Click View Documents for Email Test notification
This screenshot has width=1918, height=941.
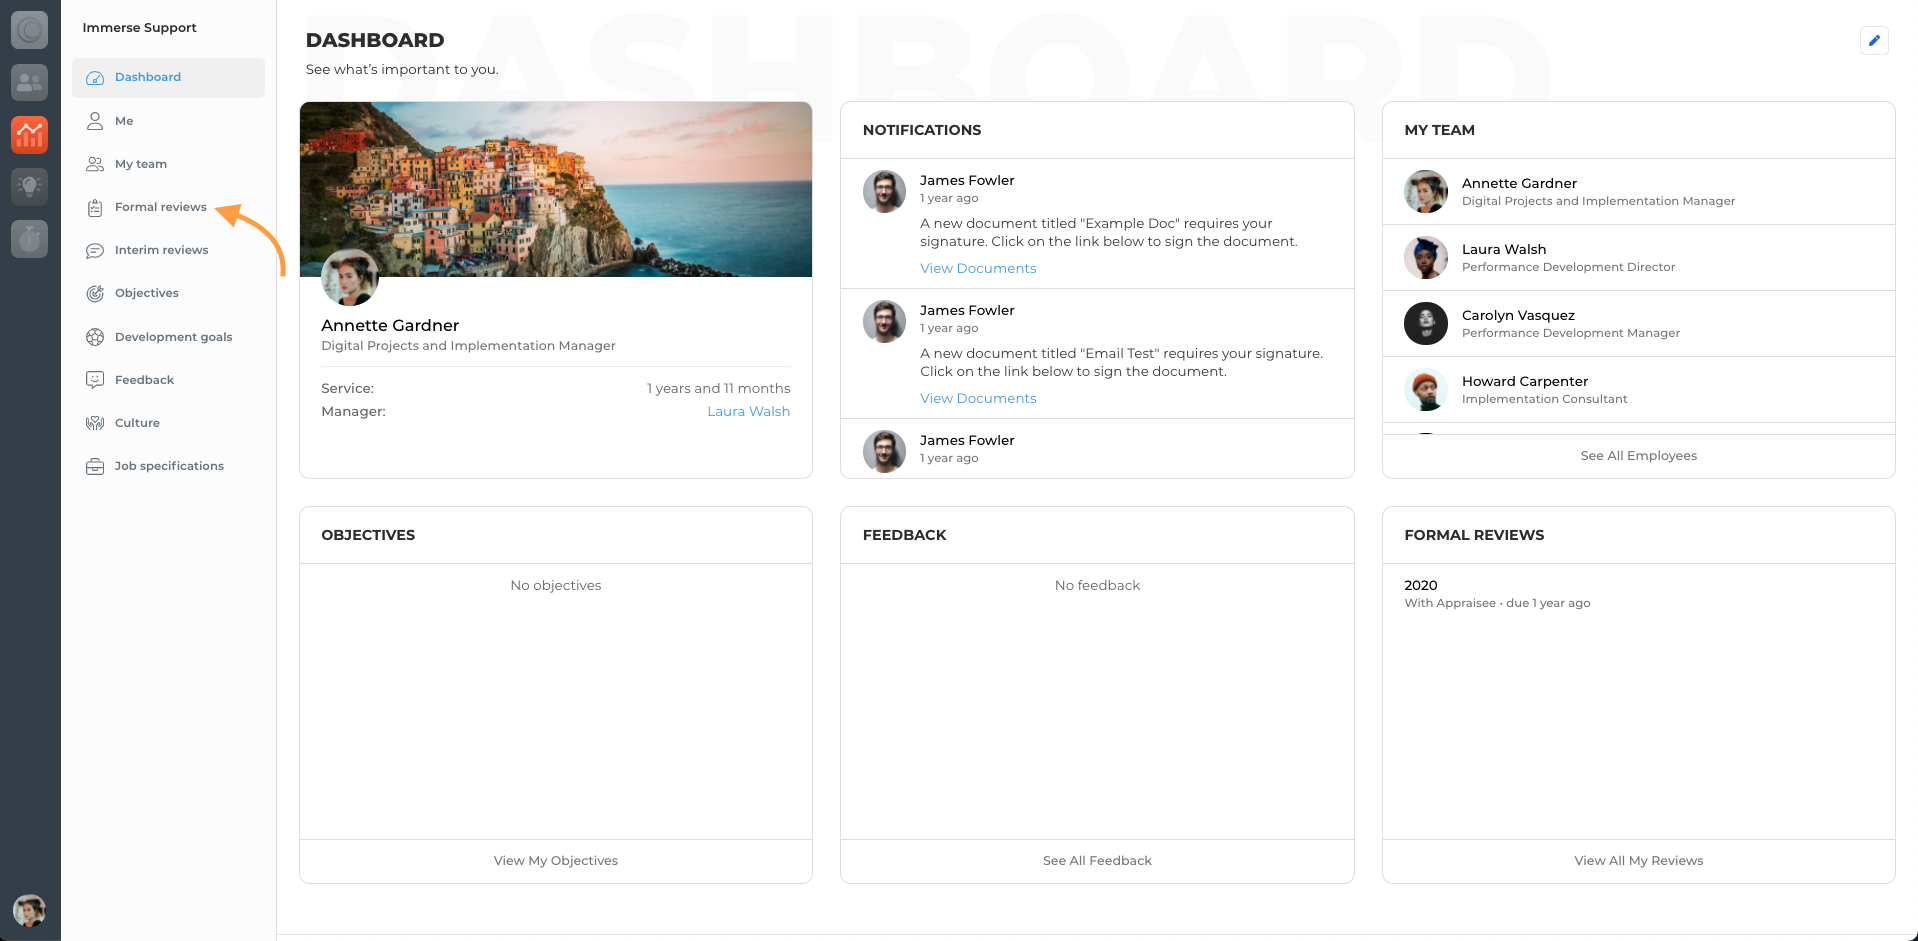click(978, 398)
